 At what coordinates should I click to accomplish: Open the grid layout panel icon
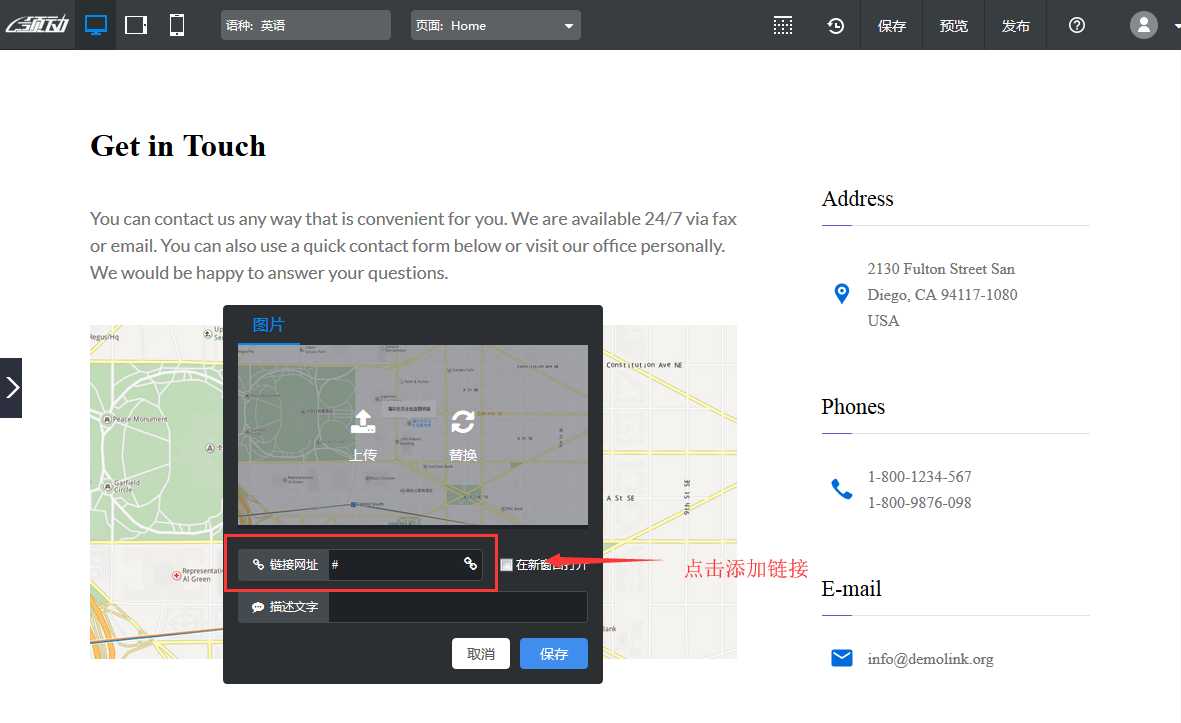pyautogui.click(x=783, y=24)
